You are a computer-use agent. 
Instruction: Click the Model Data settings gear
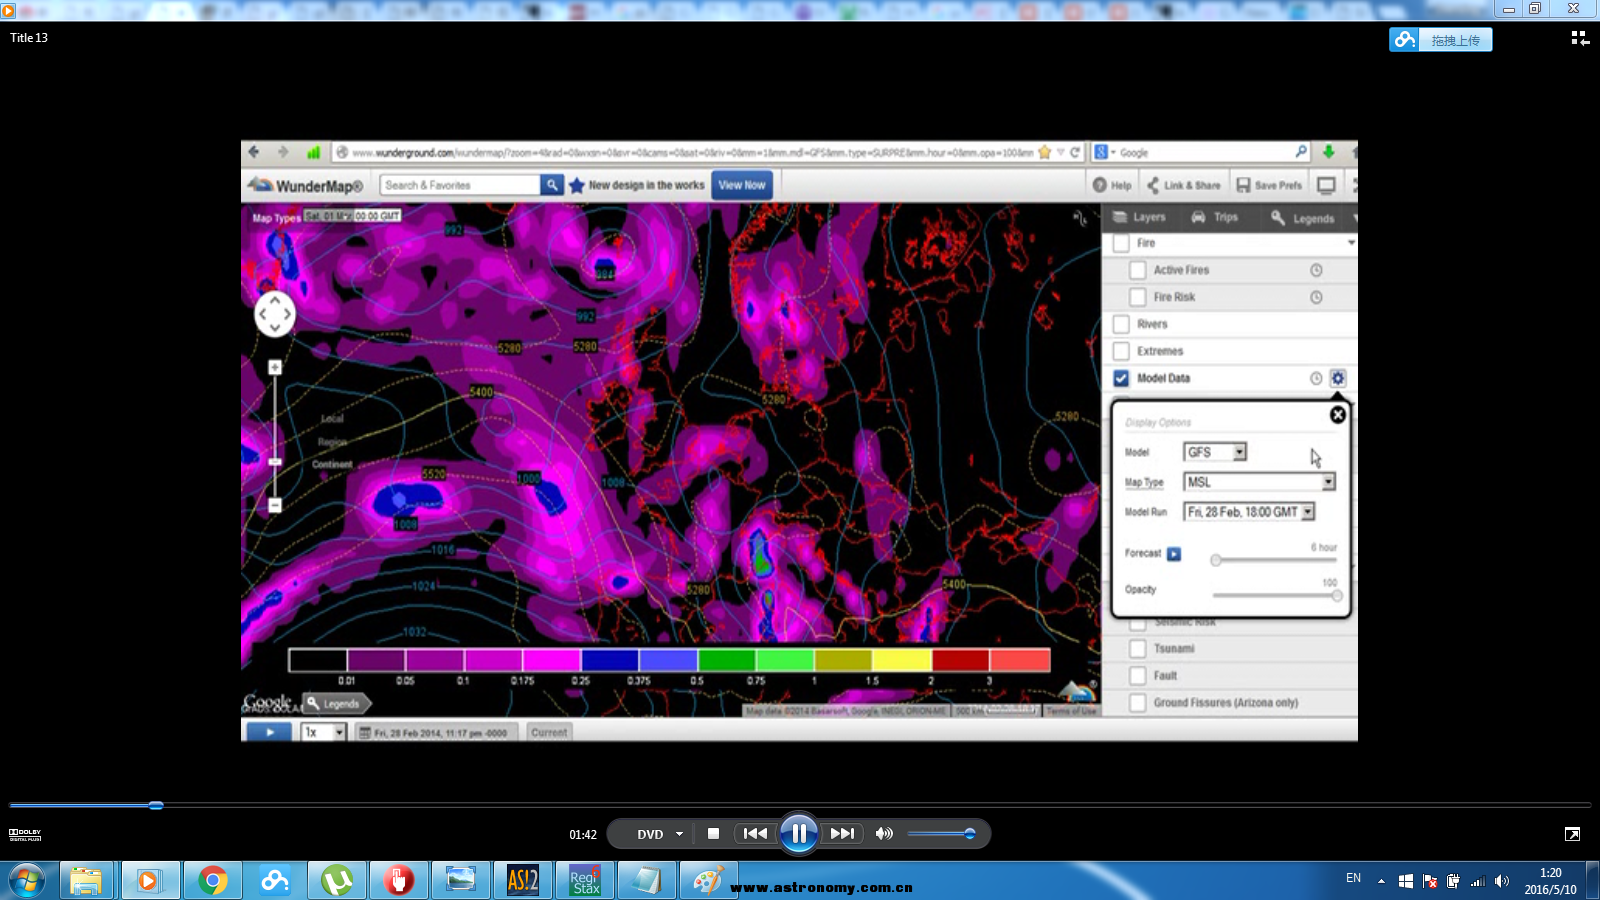click(x=1338, y=378)
